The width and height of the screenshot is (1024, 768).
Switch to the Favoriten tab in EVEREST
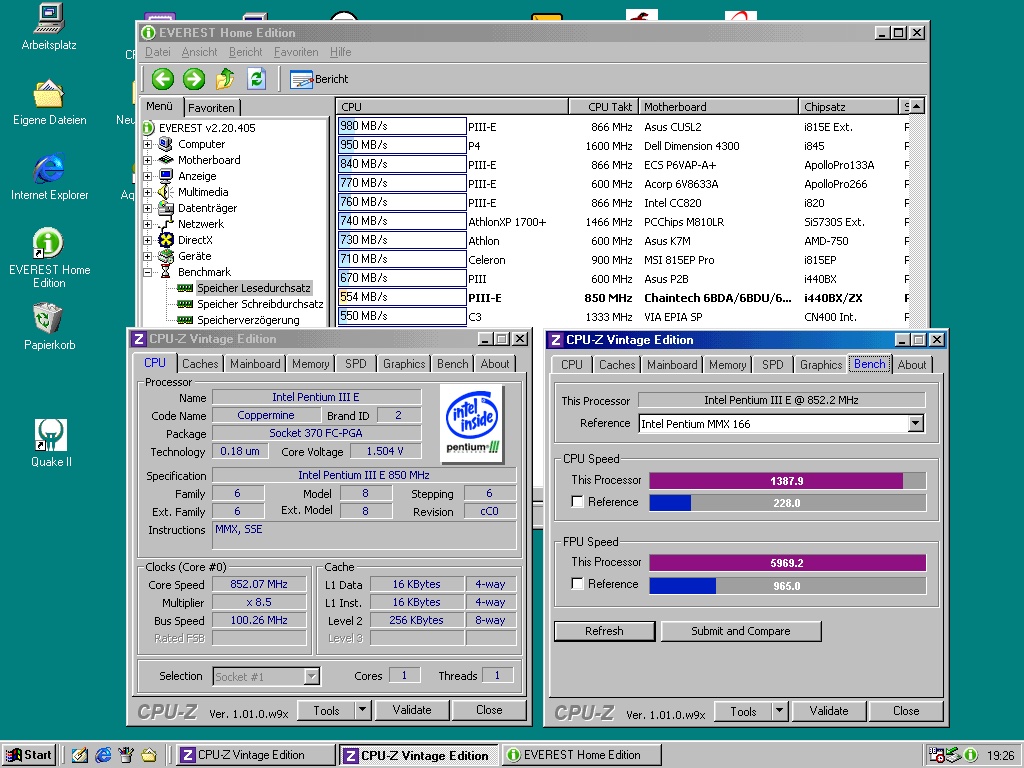tap(211, 108)
